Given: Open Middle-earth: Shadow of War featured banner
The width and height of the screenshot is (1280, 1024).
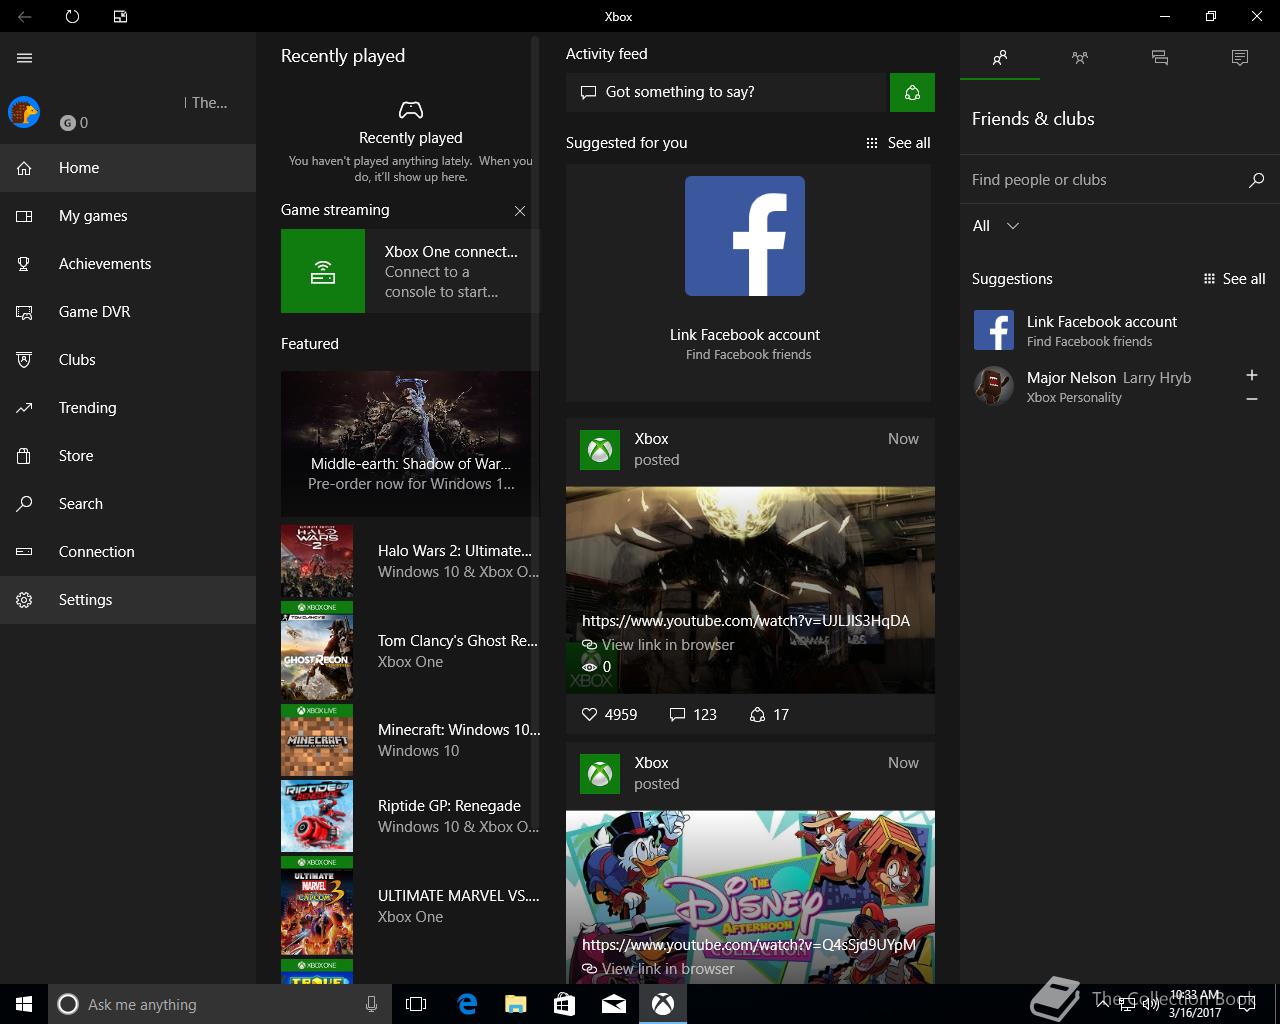Looking at the screenshot, I should tap(410, 443).
